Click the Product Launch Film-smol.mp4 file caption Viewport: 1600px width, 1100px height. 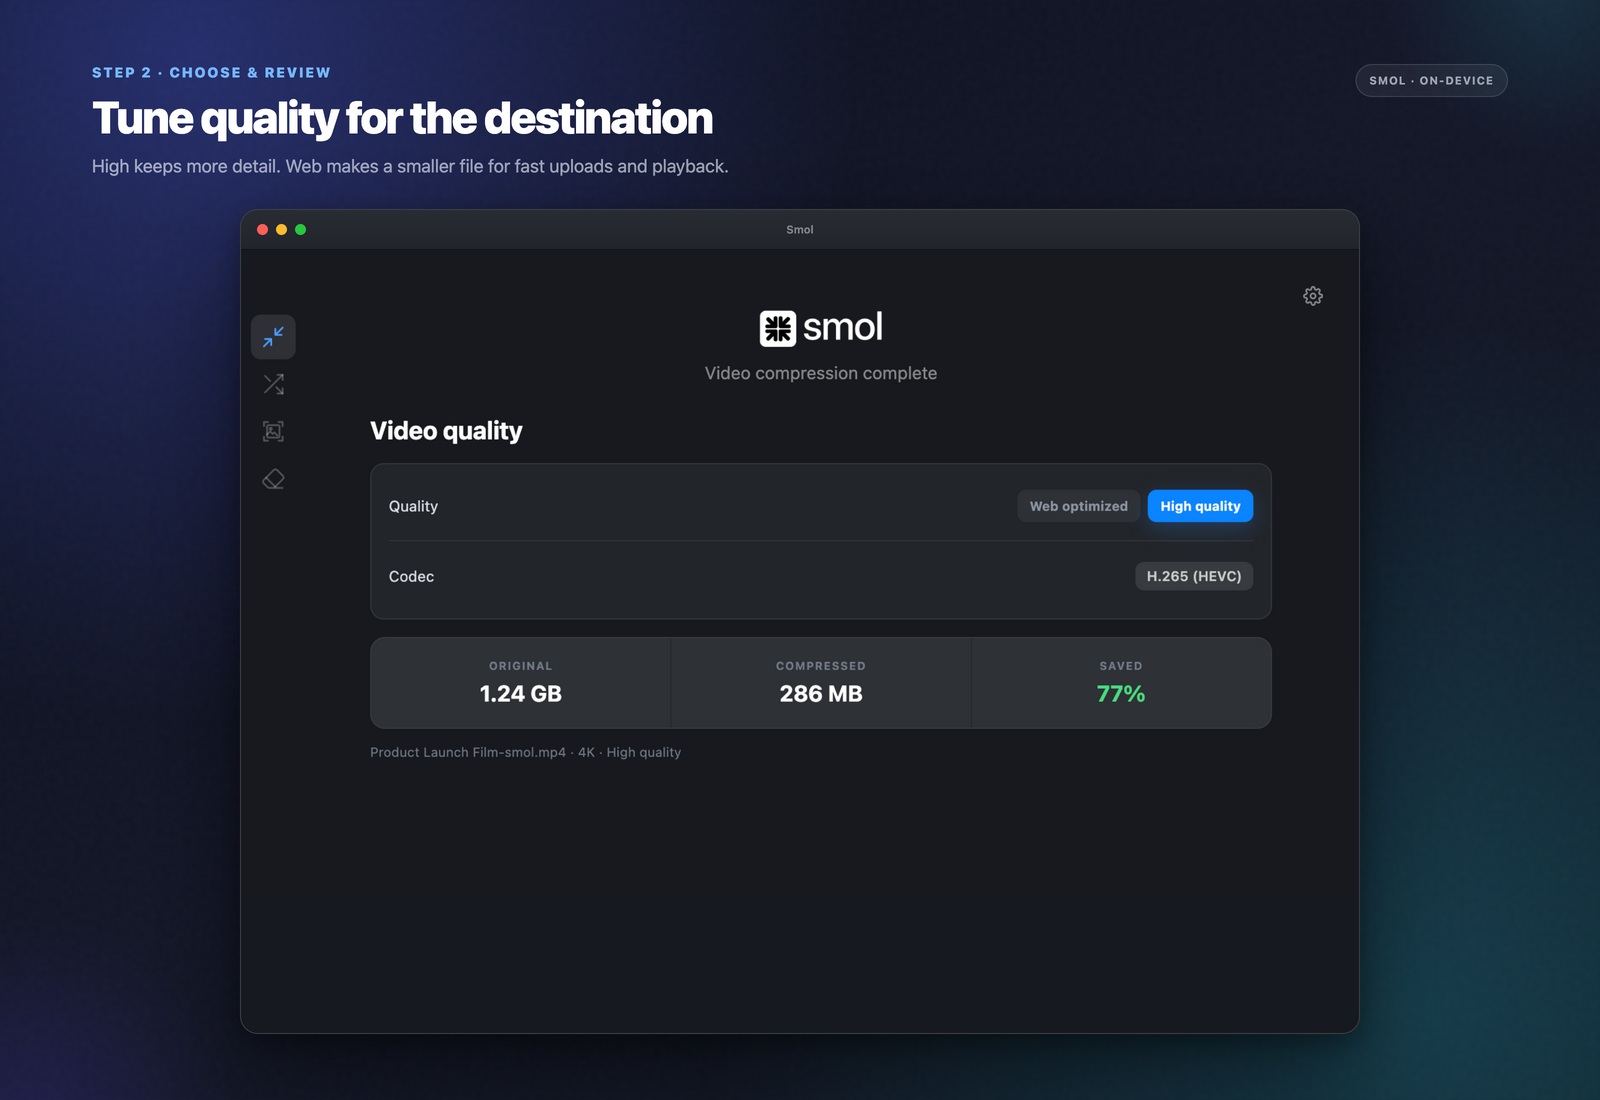point(525,752)
